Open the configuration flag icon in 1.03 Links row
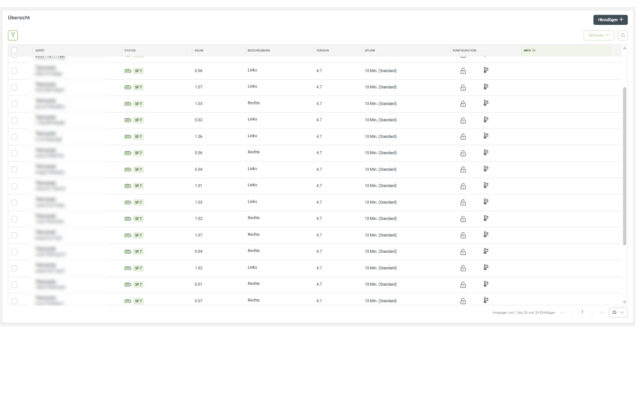The image size is (640, 400). pos(486,202)
